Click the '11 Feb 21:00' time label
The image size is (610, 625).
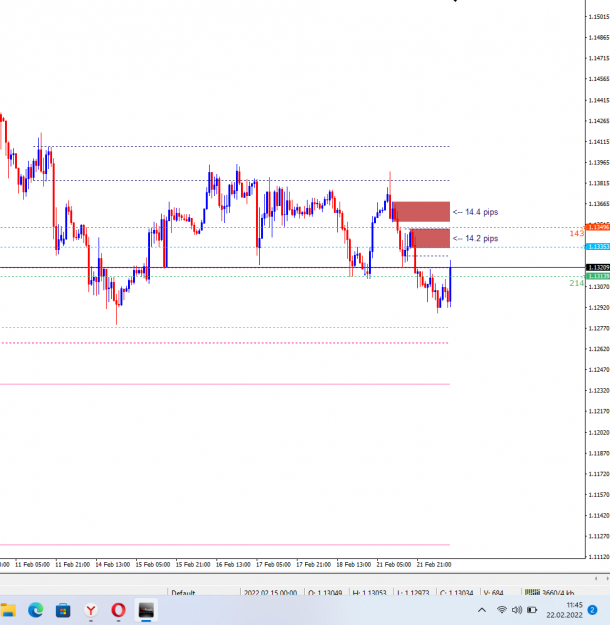(72, 564)
